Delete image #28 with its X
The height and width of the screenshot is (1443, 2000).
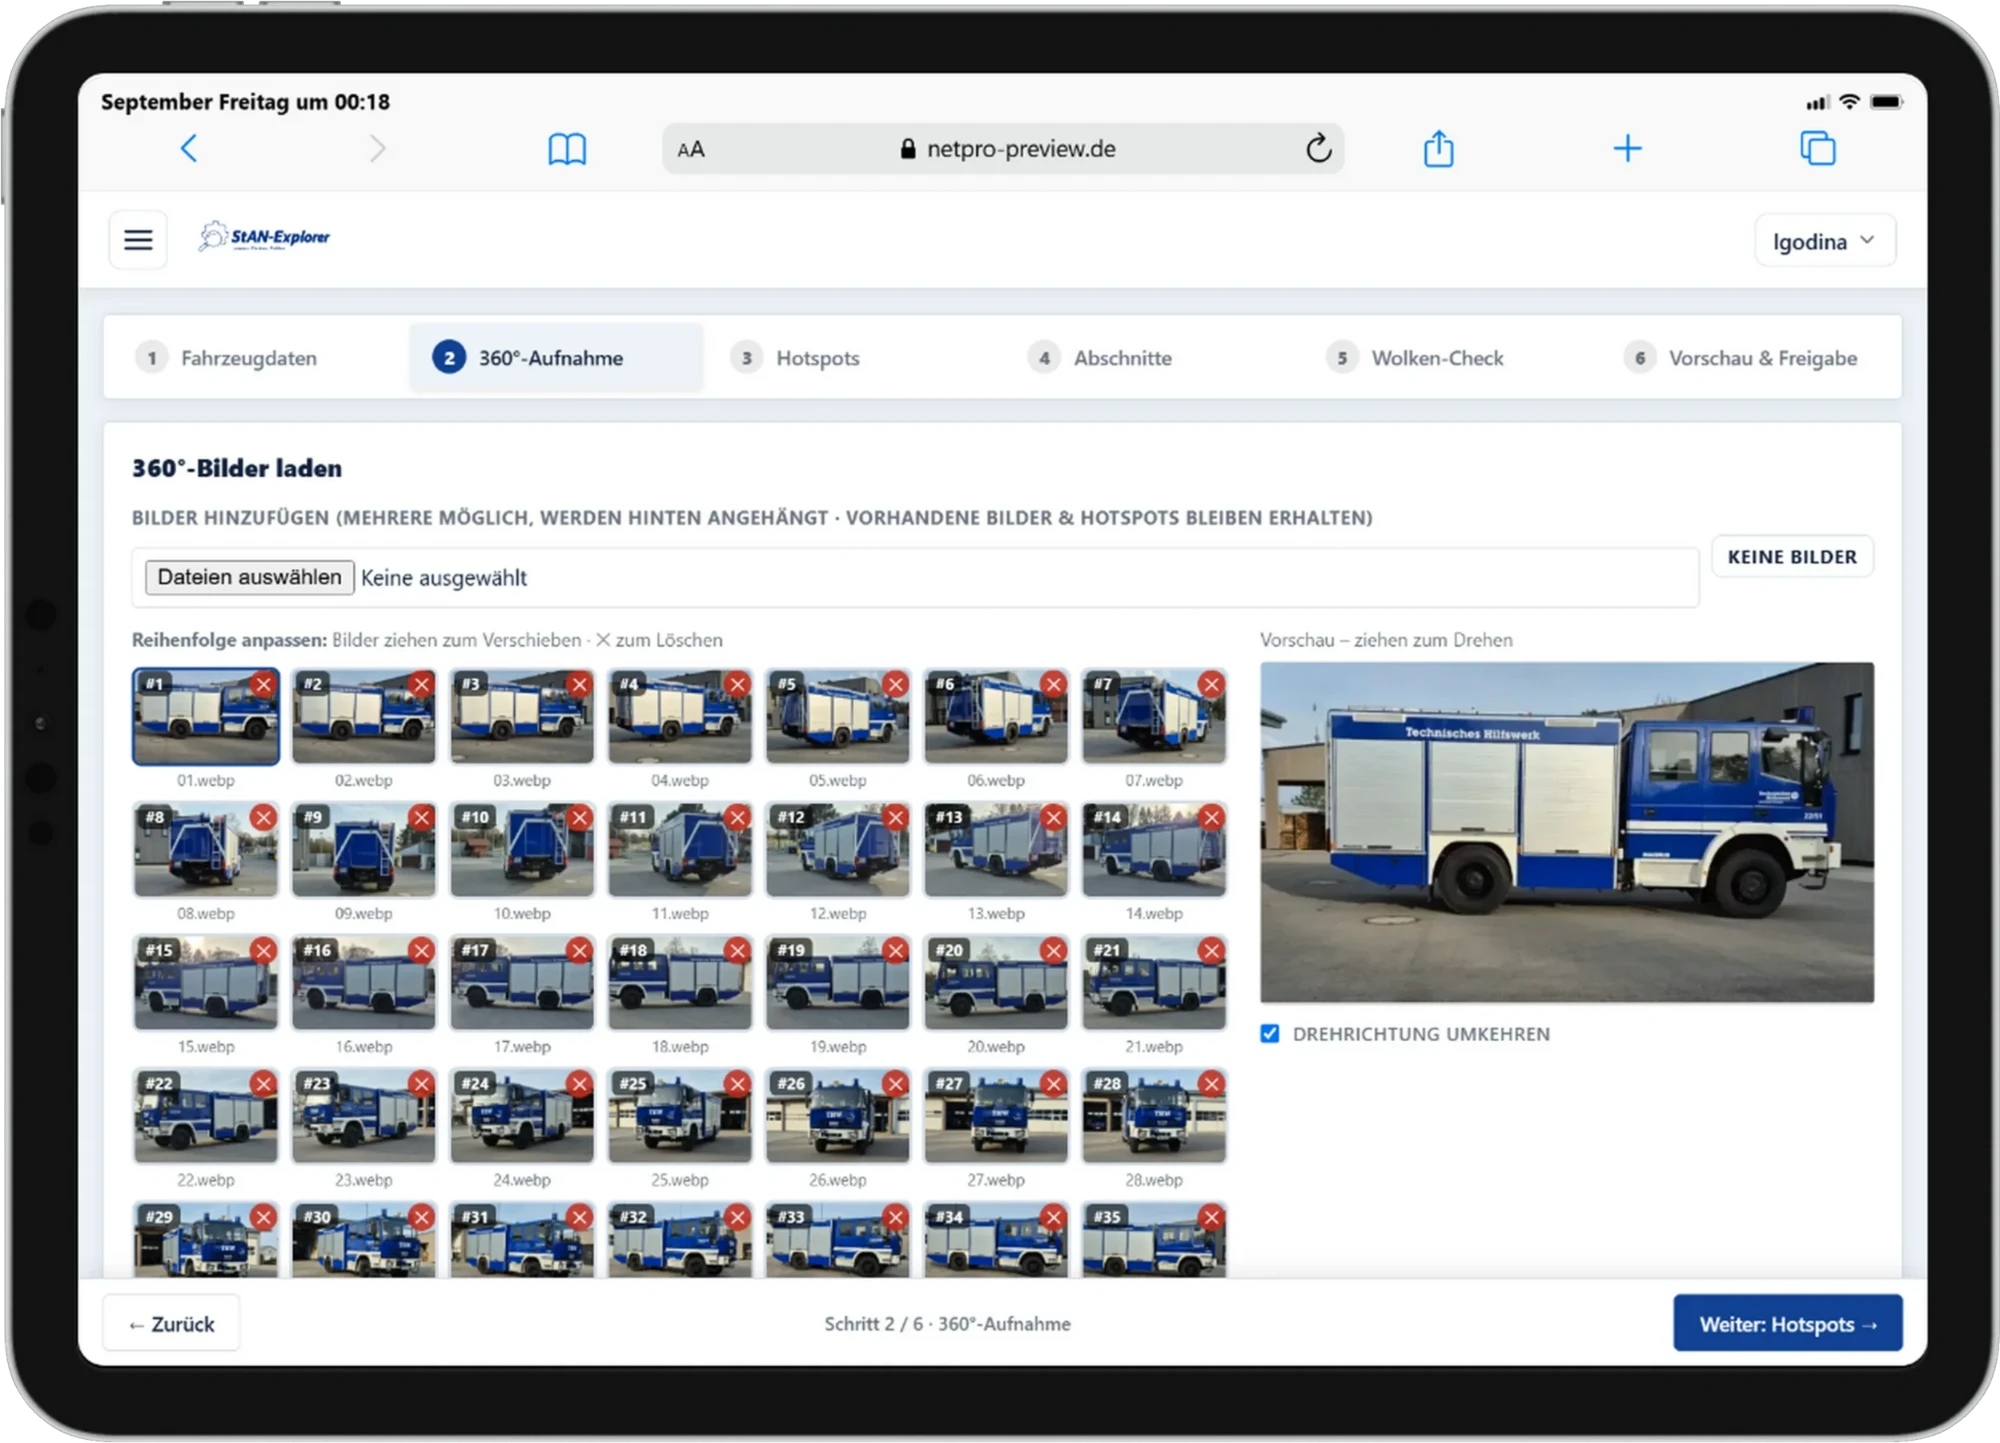pos(1212,1083)
